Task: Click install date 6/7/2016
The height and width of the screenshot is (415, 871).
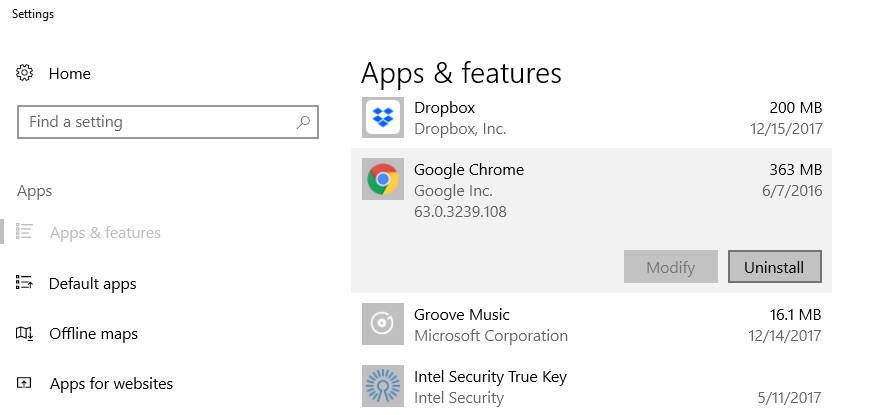Action: [x=792, y=191]
